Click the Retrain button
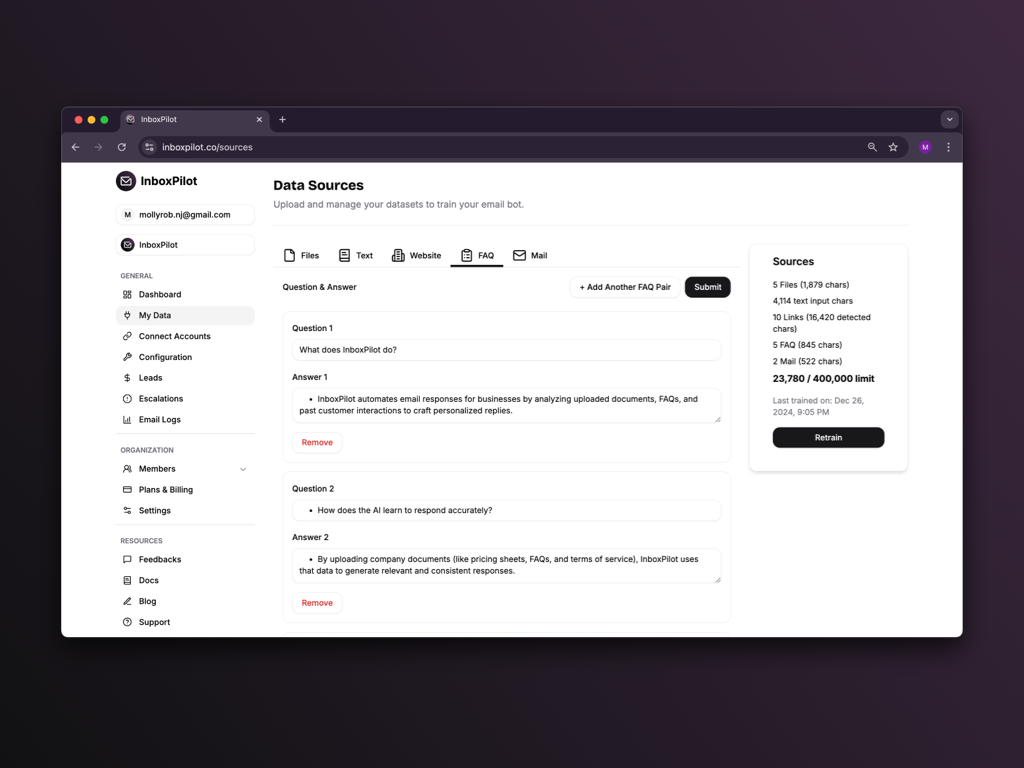 tap(828, 438)
